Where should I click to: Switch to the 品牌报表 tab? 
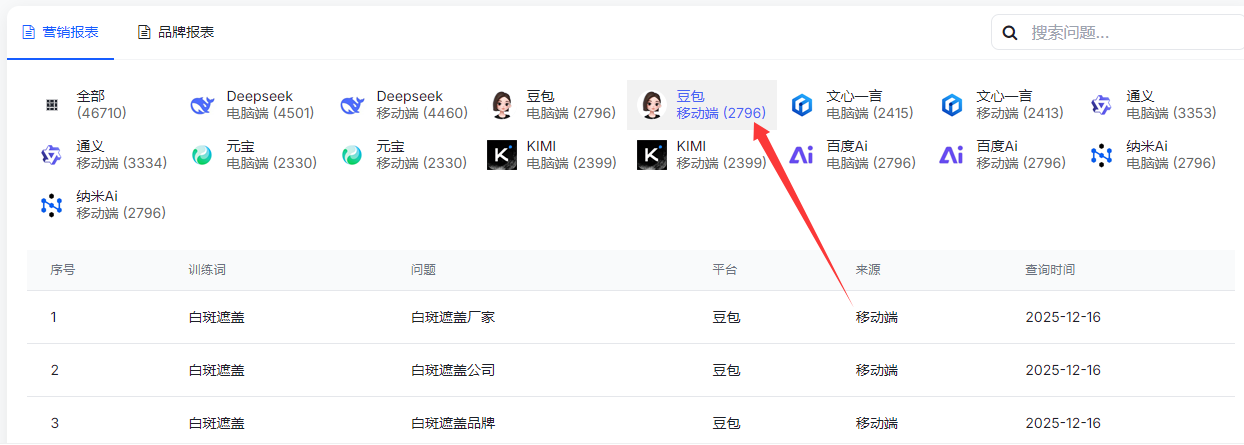pyautogui.click(x=176, y=32)
